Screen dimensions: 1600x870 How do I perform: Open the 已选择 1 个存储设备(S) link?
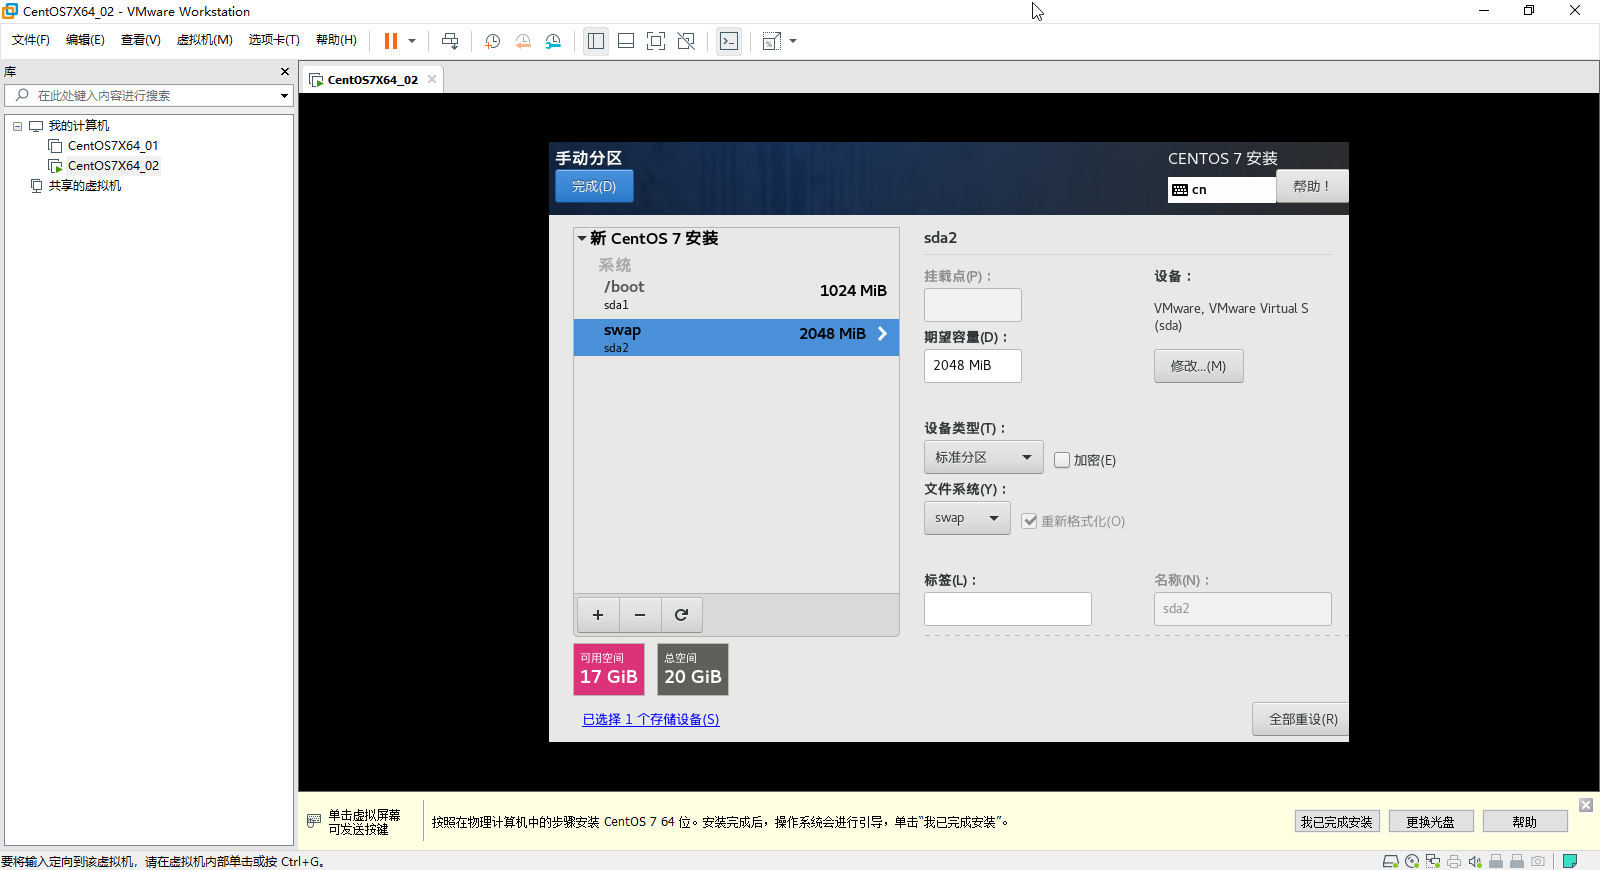coord(651,720)
